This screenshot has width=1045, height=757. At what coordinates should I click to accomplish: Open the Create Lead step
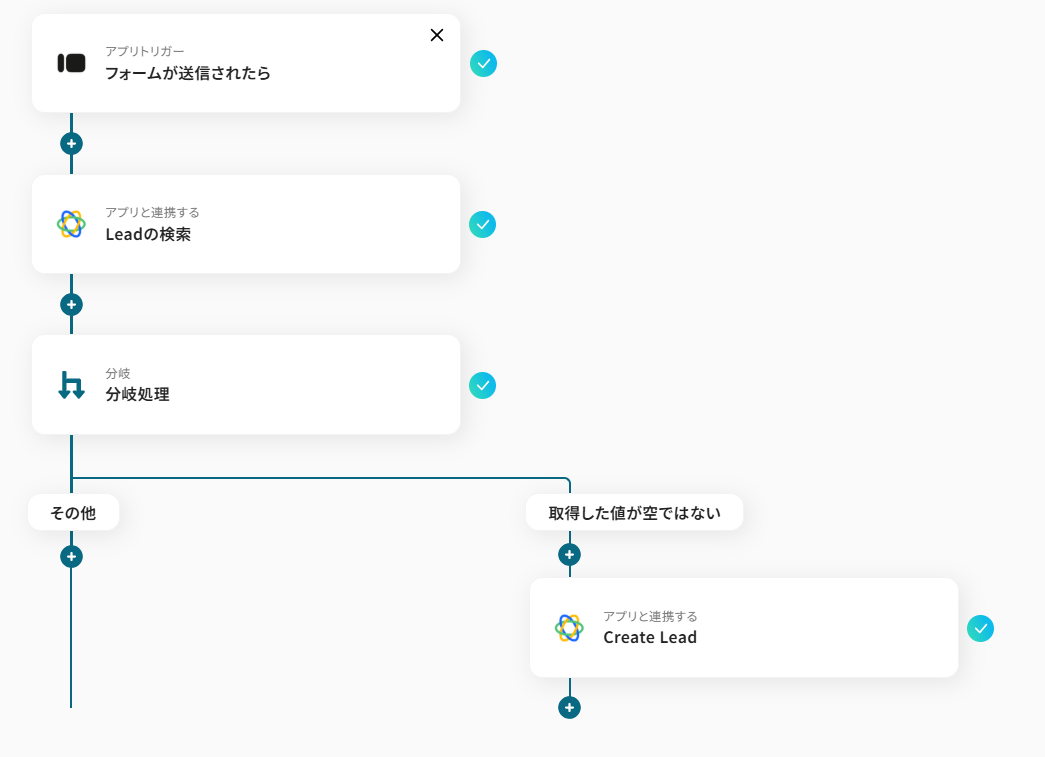pos(744,628)
